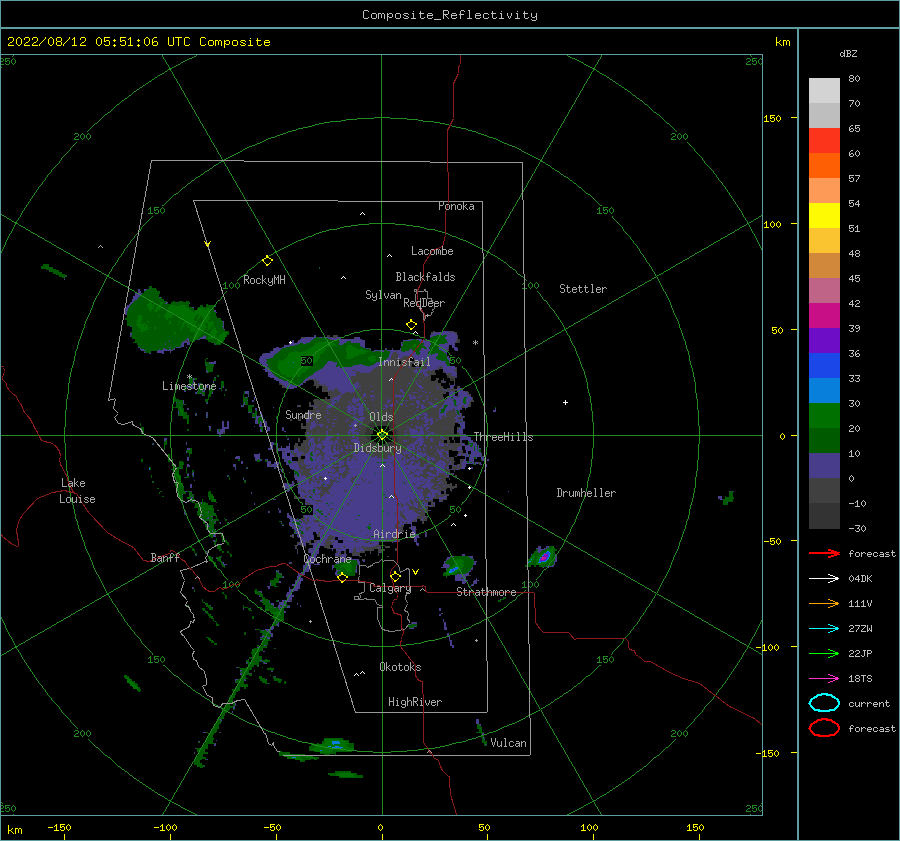Viewport: 900px width, 841px height.
Task: Click the RedDeer label
Action: coord(424,303)
